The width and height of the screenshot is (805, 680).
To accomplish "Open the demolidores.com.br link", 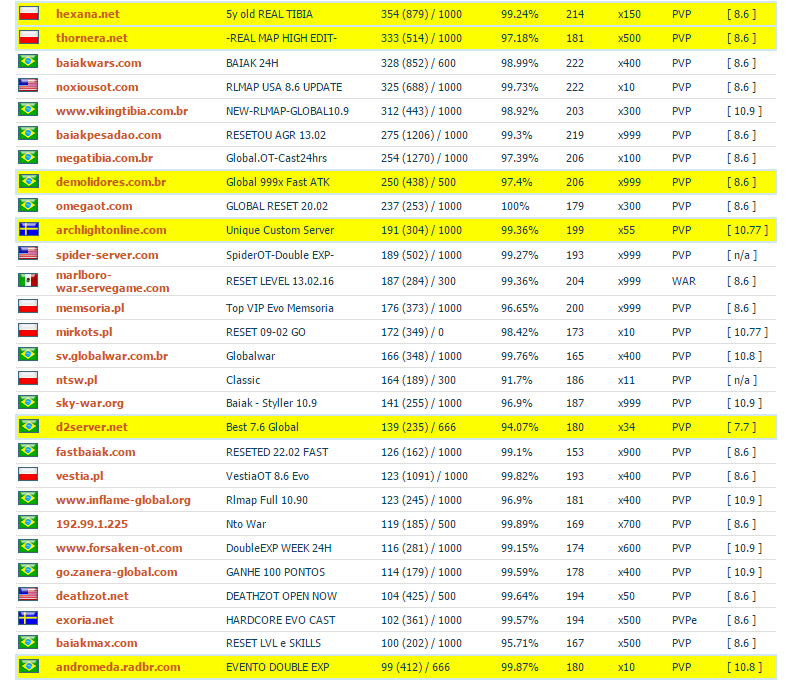I will click(111, 182).
